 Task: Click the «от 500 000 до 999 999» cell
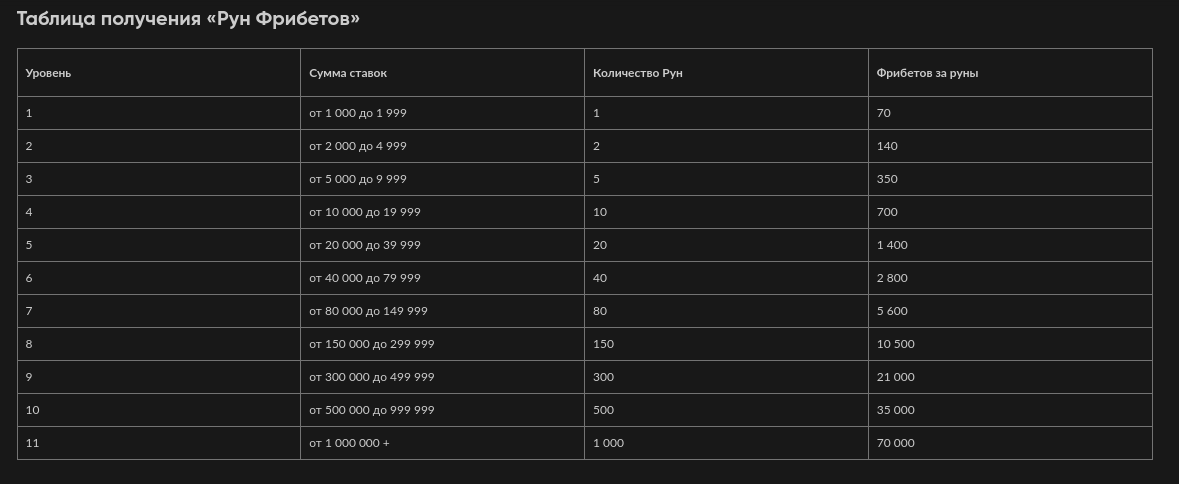coord(372,410)
